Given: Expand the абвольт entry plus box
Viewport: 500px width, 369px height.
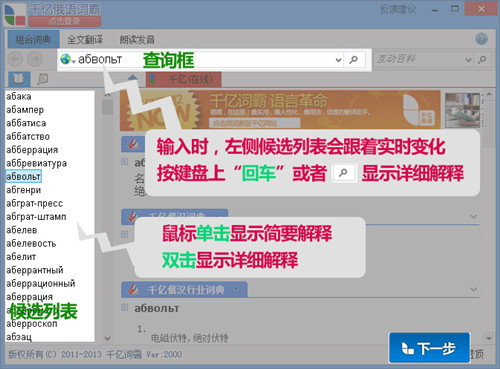Looking at the screenshot, I should coord(124,307).
